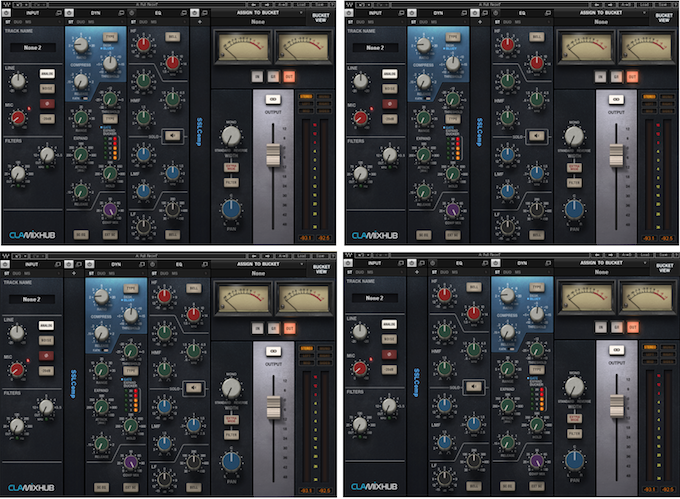Toggle EXTRA WIDE button in top-right window
This screenshot has width=680, height=499.
[574, 167]
